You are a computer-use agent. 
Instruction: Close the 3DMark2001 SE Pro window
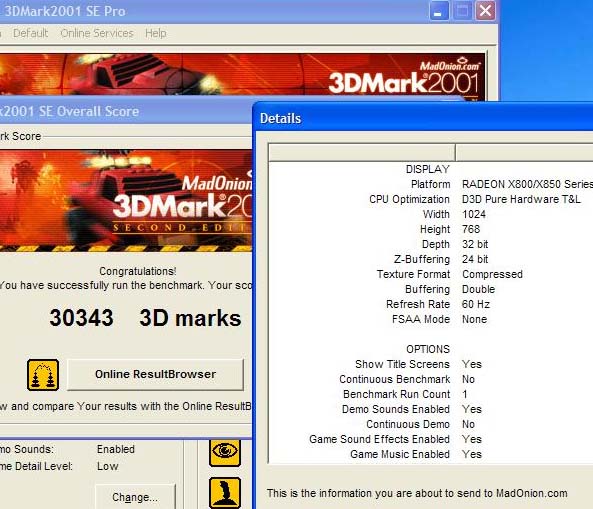coord(486,11)
